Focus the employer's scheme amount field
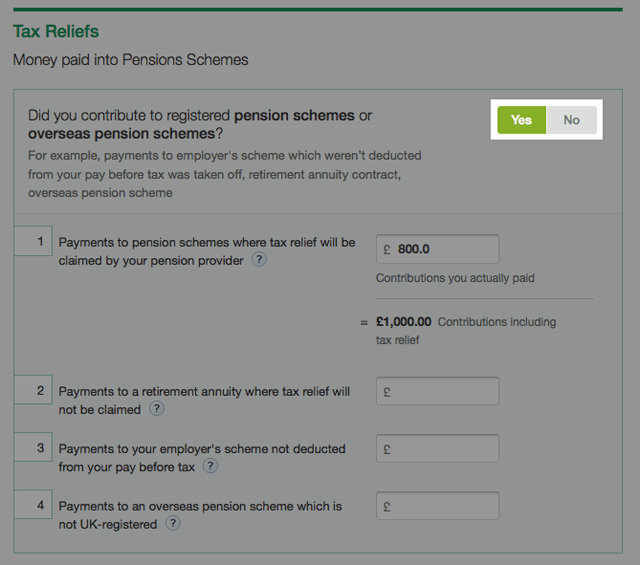 click(437, 449)
